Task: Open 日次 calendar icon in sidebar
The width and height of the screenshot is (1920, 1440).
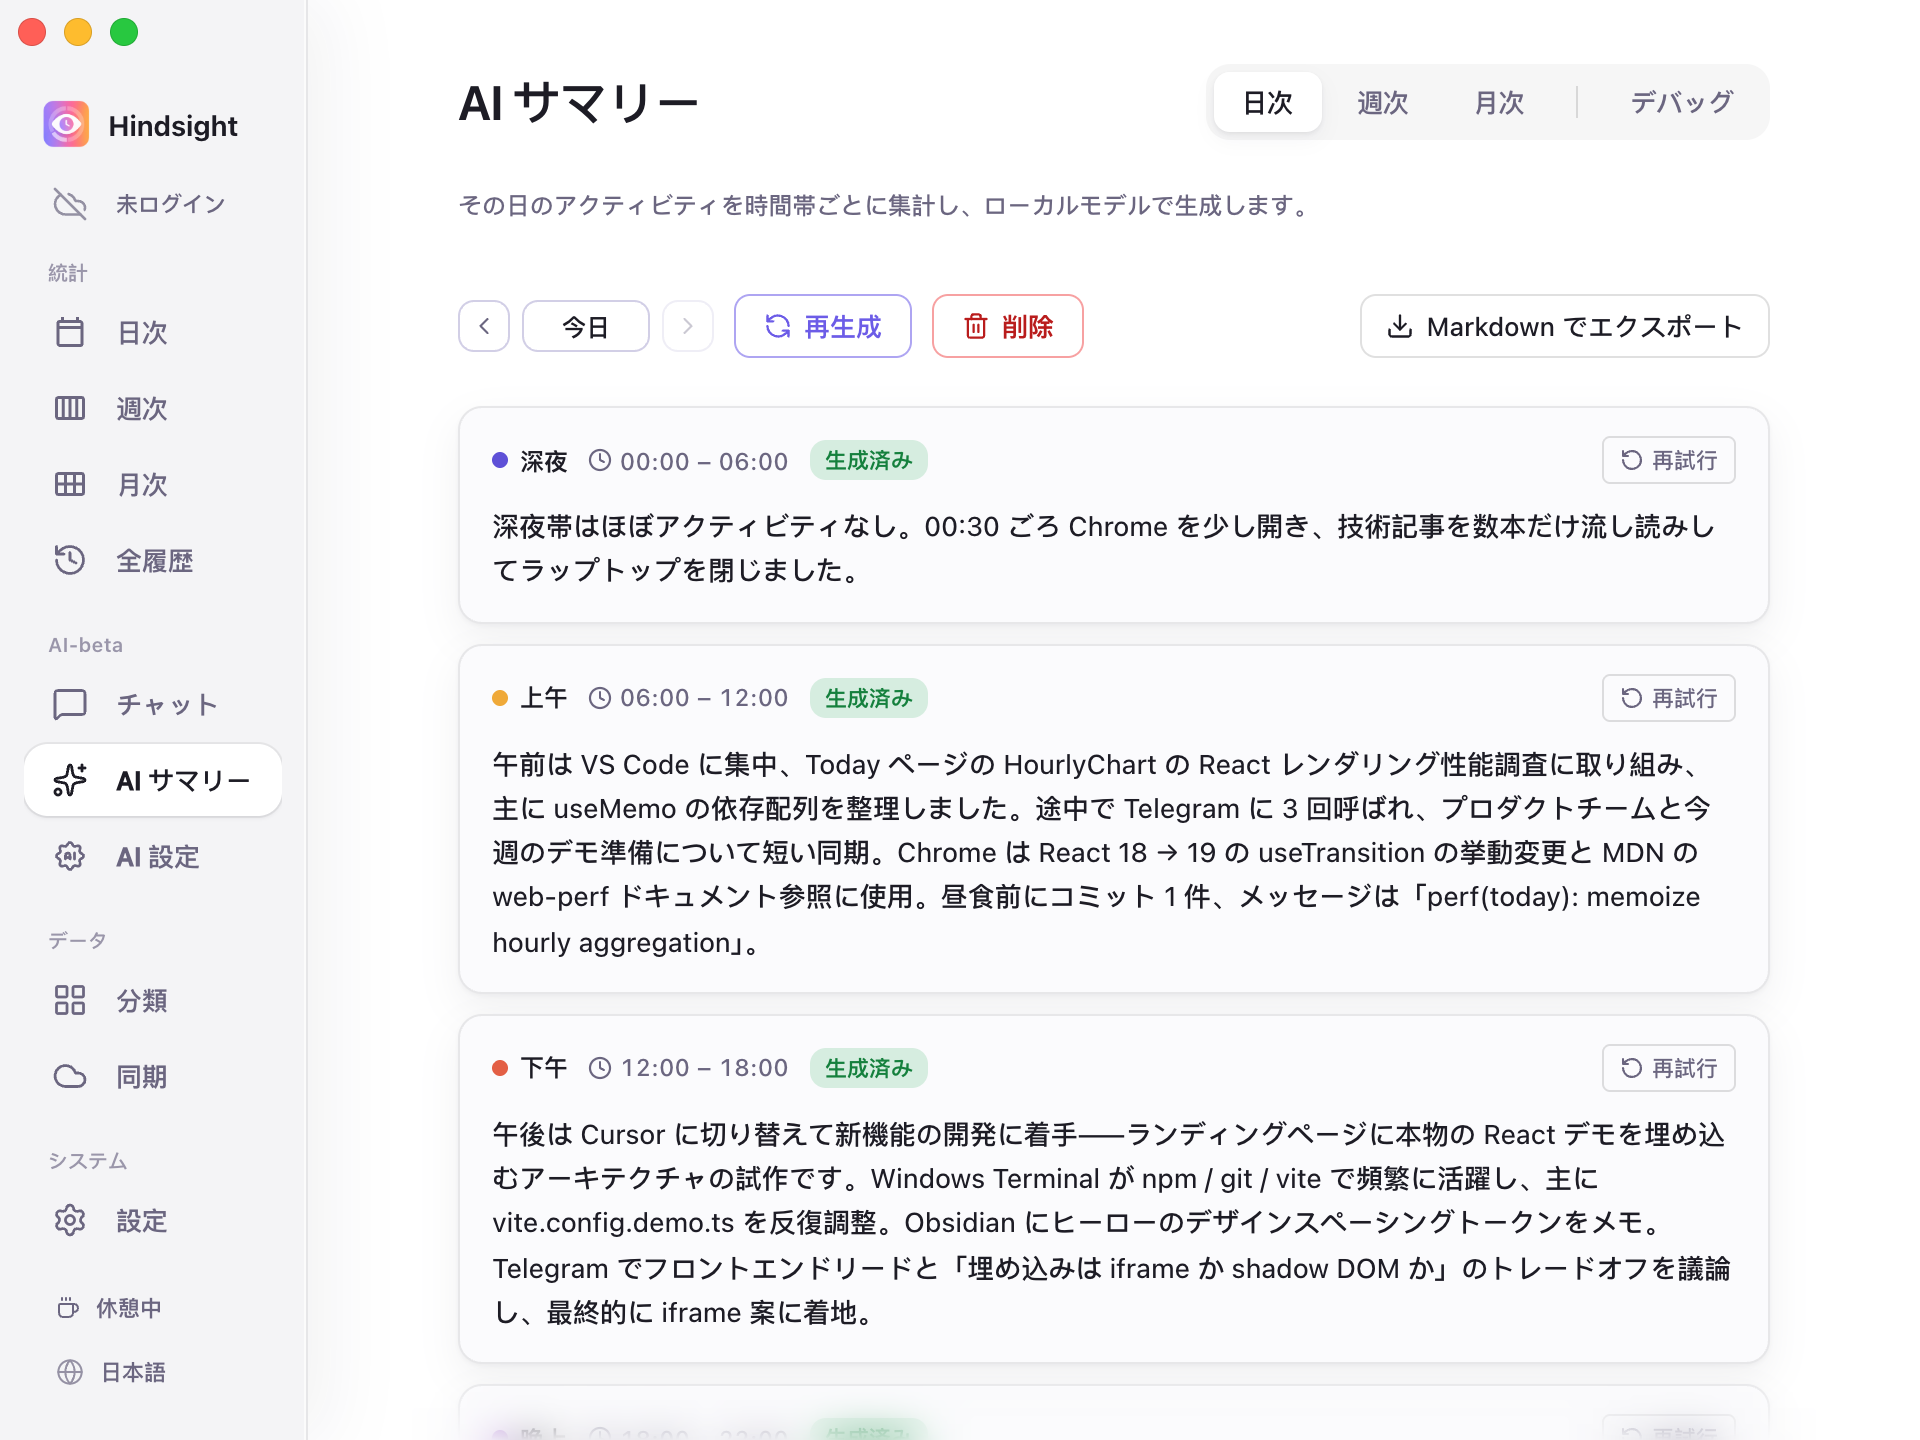Action: 70,332
